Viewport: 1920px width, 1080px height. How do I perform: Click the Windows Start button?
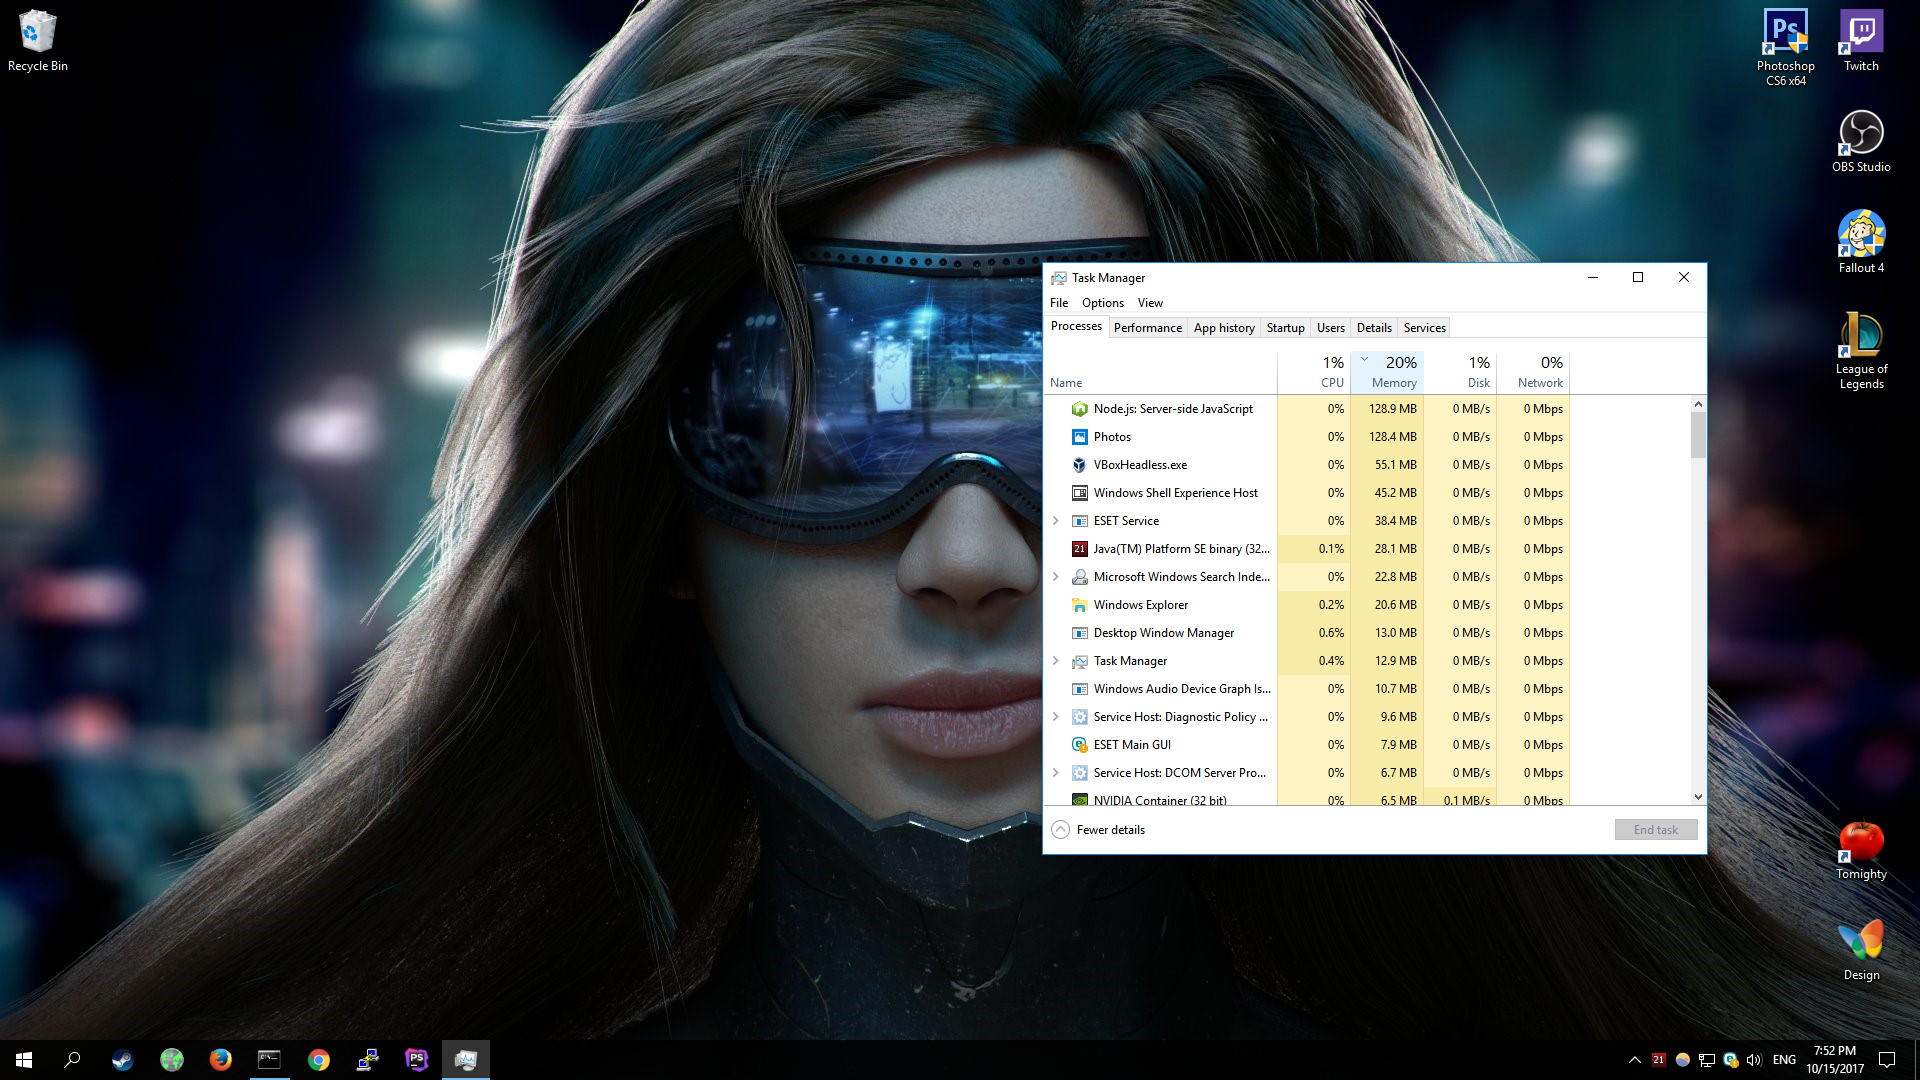24,1060
